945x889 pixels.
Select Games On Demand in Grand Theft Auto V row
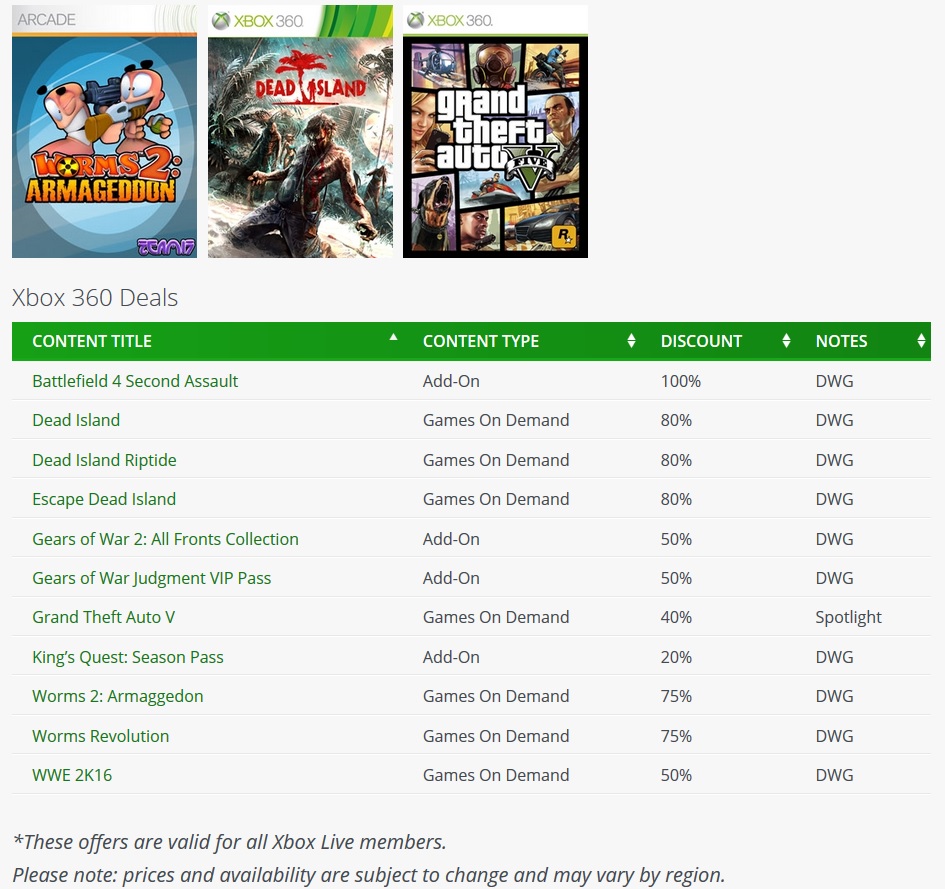coord(495,617)
